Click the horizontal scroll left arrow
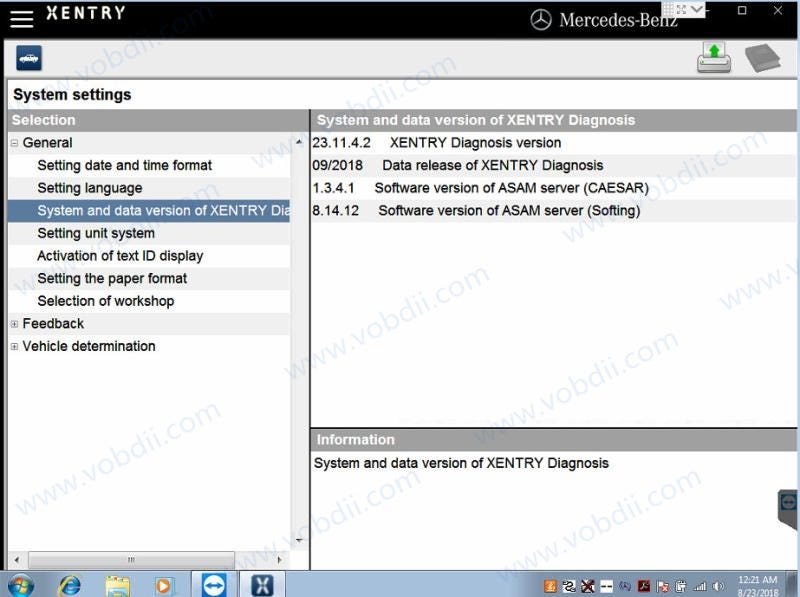800x597 pixels. [x=17, y=560]
